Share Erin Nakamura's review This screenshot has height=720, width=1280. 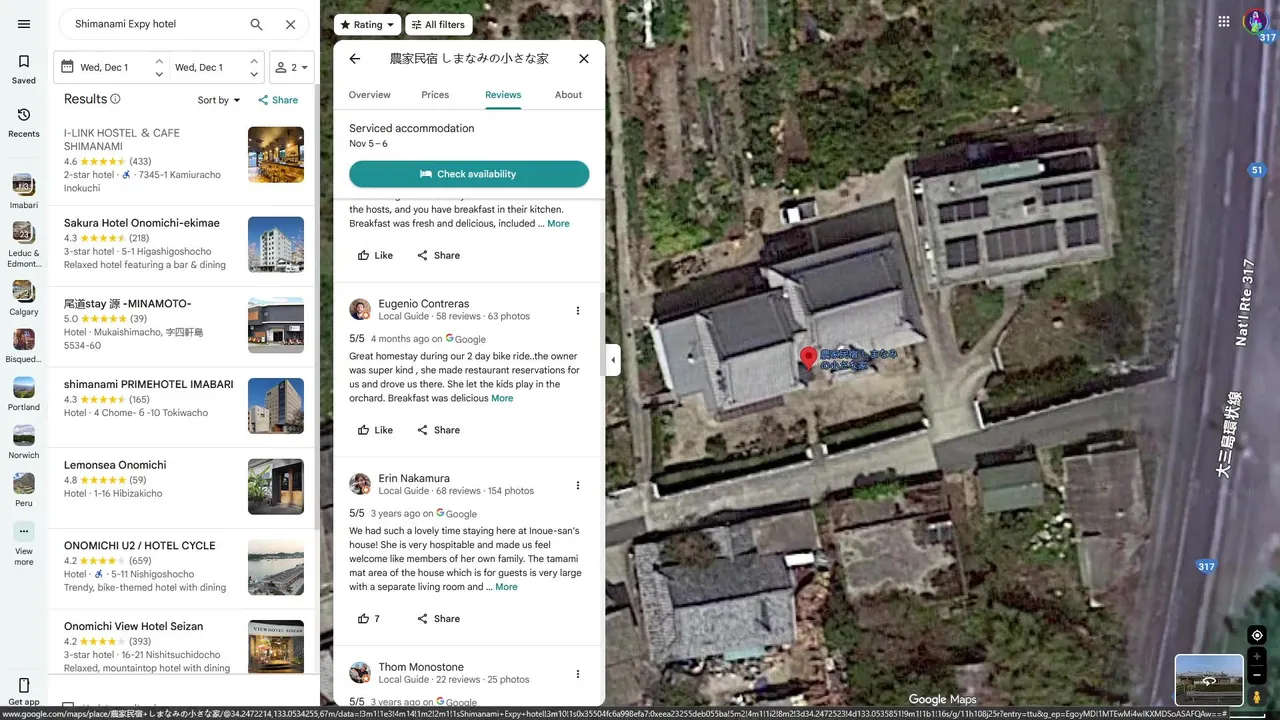pyautogui.click(x=438, y=619)
